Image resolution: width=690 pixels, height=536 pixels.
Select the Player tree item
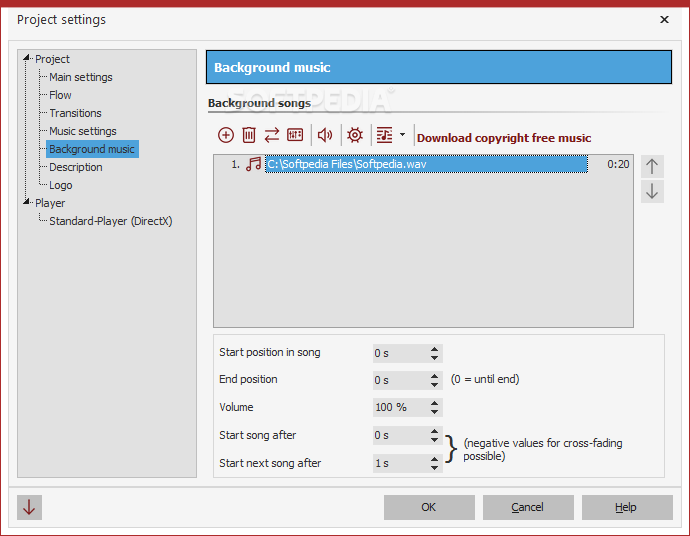click(50, 203)
